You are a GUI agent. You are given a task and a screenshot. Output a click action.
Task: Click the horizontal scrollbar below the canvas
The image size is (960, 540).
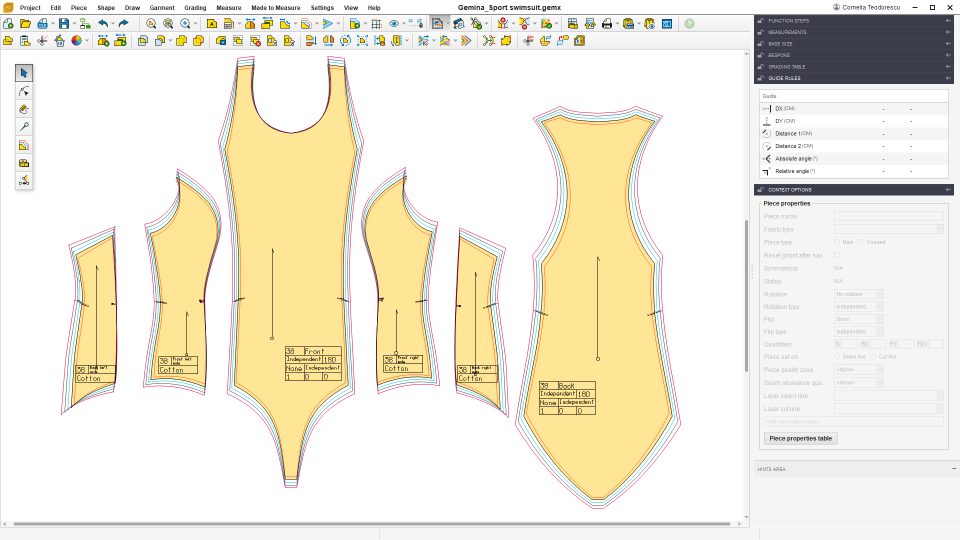click(x=372, y=524)
